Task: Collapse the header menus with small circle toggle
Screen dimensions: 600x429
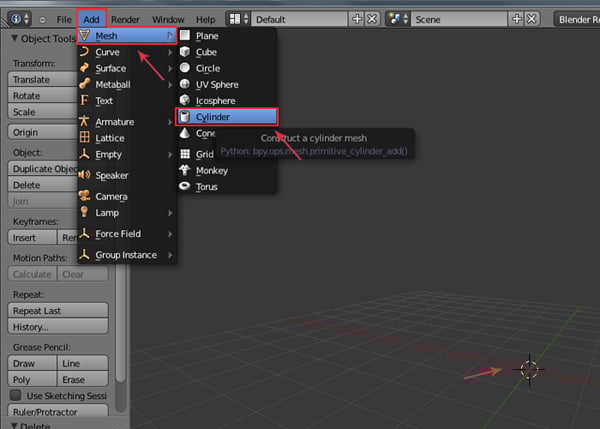Action: point(42,20)
